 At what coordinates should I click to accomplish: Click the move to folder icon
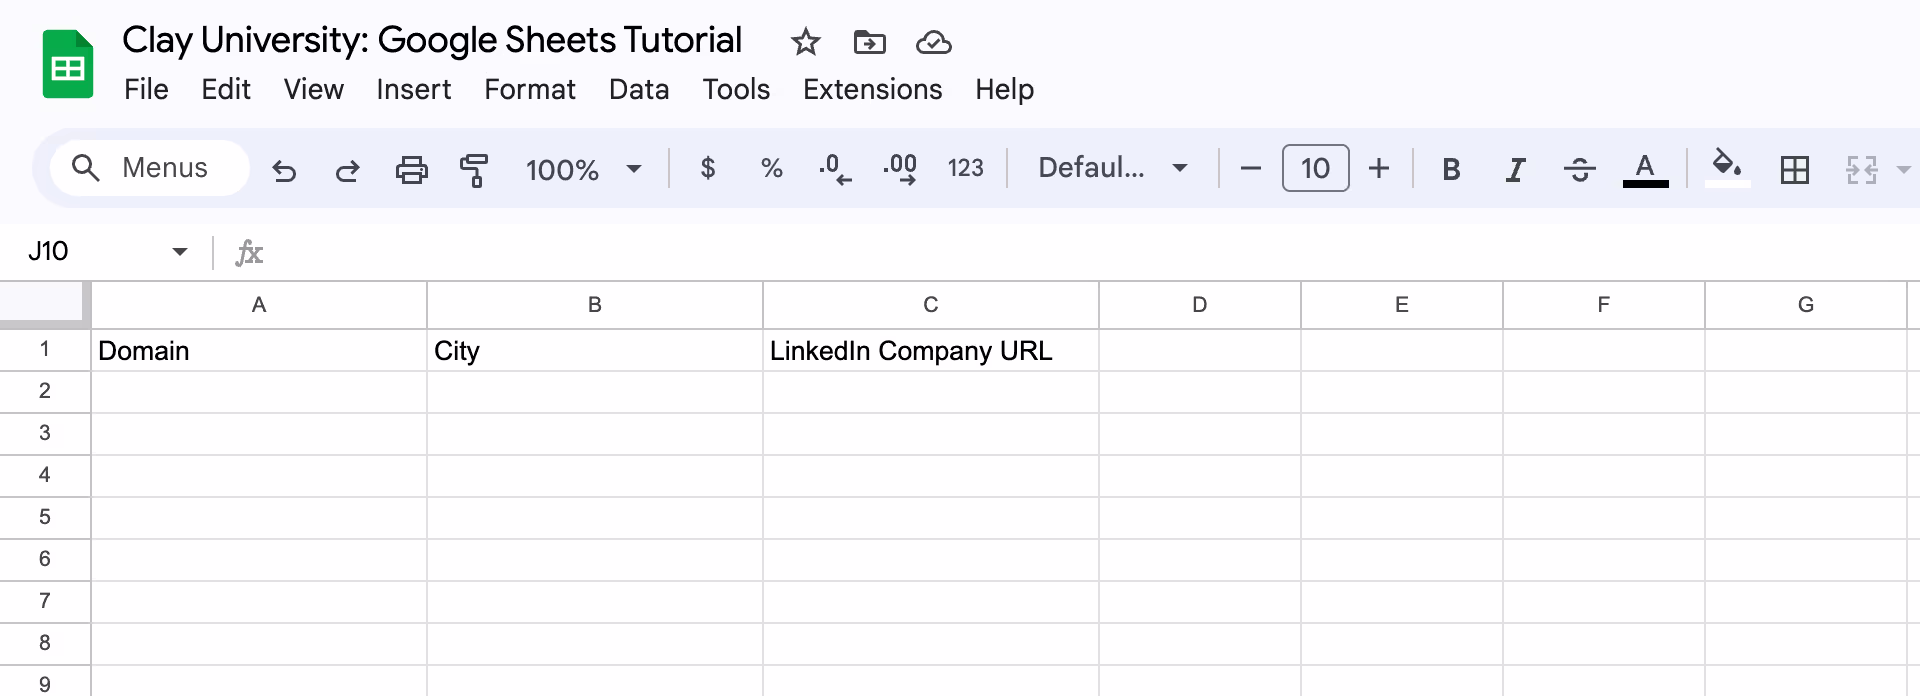click(x=869, y=42)
